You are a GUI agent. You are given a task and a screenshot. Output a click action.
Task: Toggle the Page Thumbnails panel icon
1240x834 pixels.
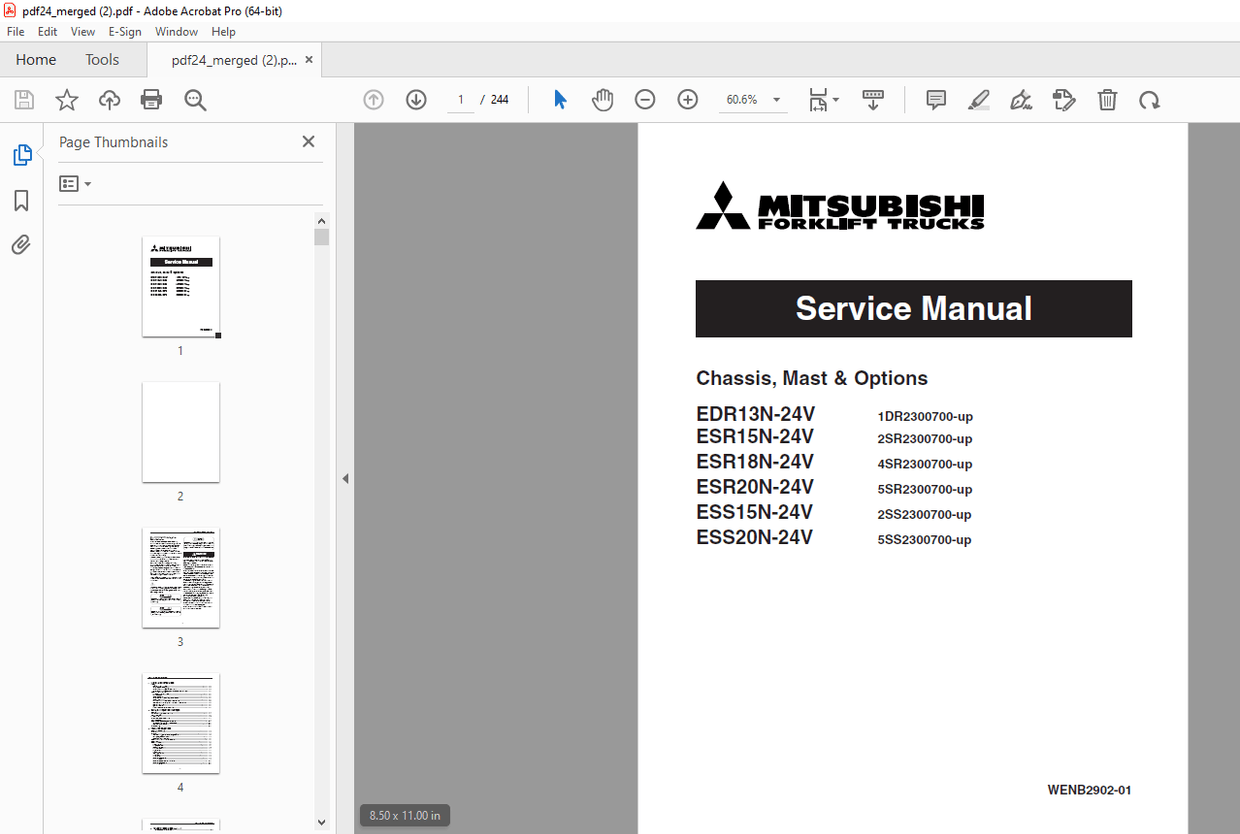[21, 155]
